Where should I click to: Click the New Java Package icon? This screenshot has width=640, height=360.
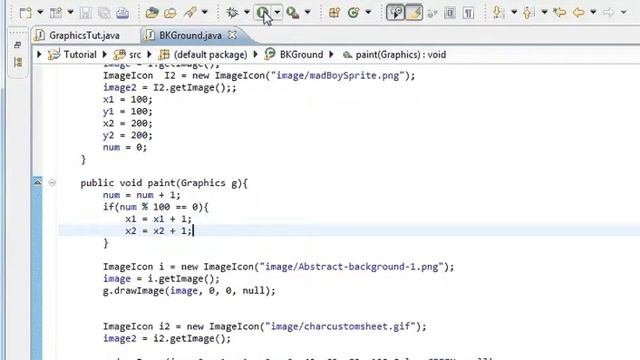tap(335, 13)
